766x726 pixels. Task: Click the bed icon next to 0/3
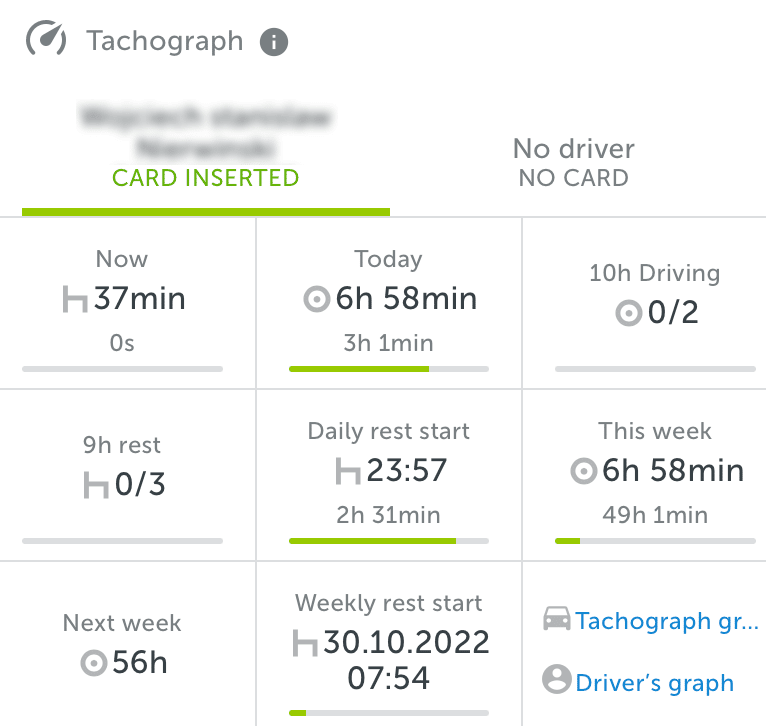point(96,485)
